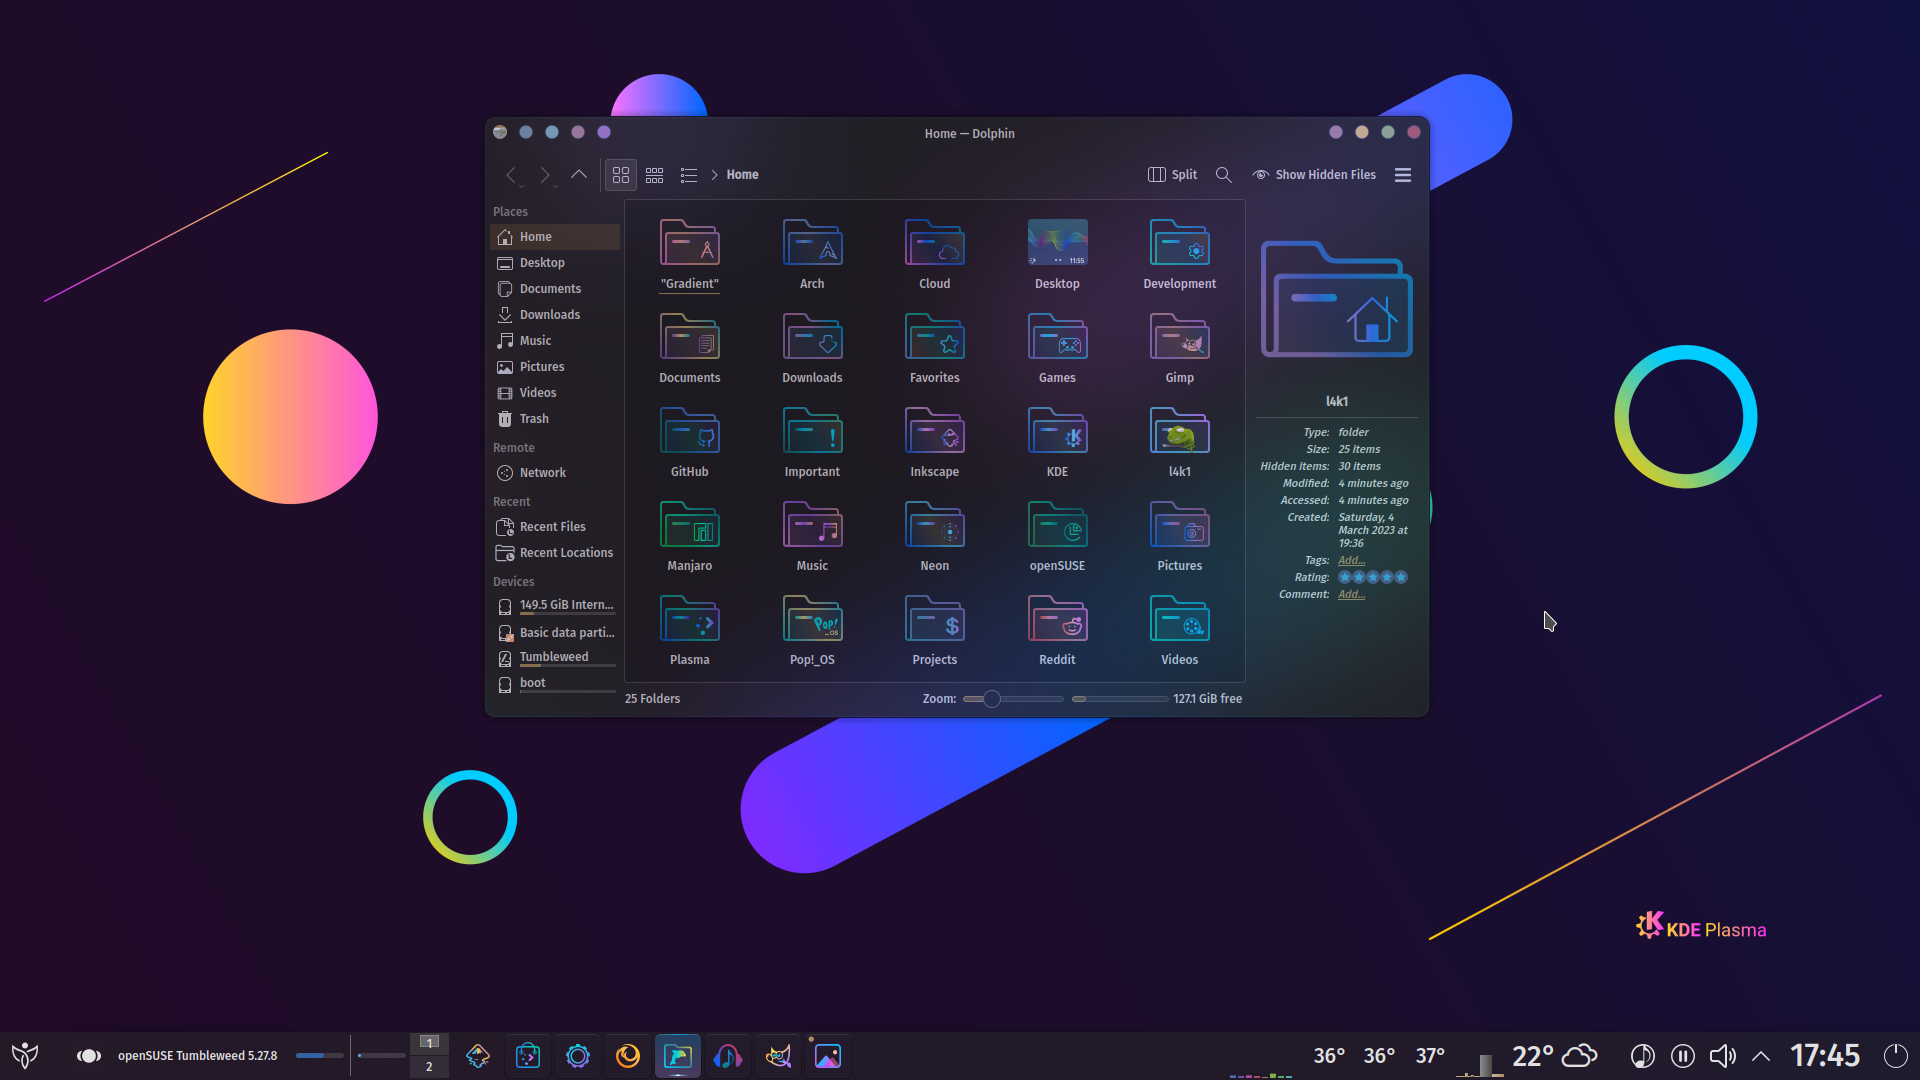
Task: Adjust the Zoom slider handle
Action: point(992,699)
